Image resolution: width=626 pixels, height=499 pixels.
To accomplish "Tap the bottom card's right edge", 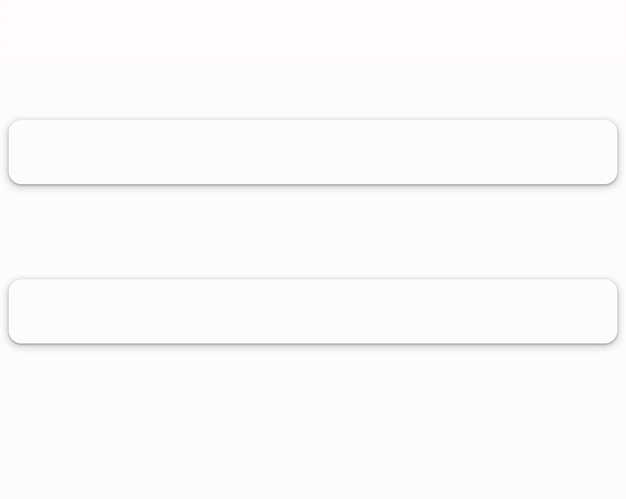I will pos(615,311).
